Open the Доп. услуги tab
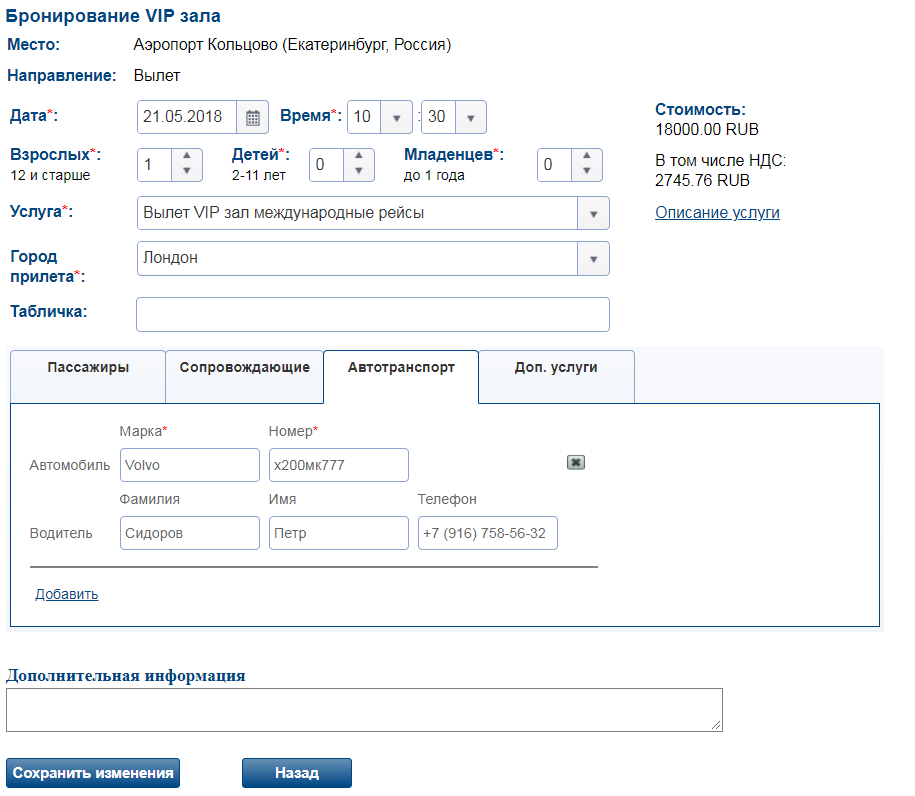 [x=556, y=368]
